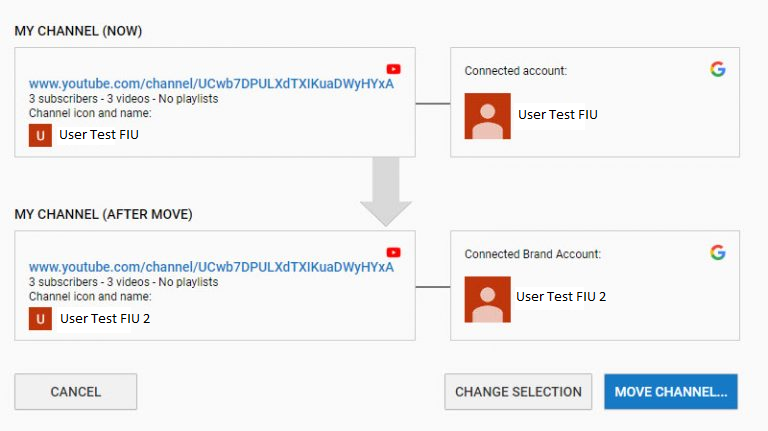Select the User Test FIU 2 brand account avatar
This screenshot has height=431, width=768.
tap(487, 299)
